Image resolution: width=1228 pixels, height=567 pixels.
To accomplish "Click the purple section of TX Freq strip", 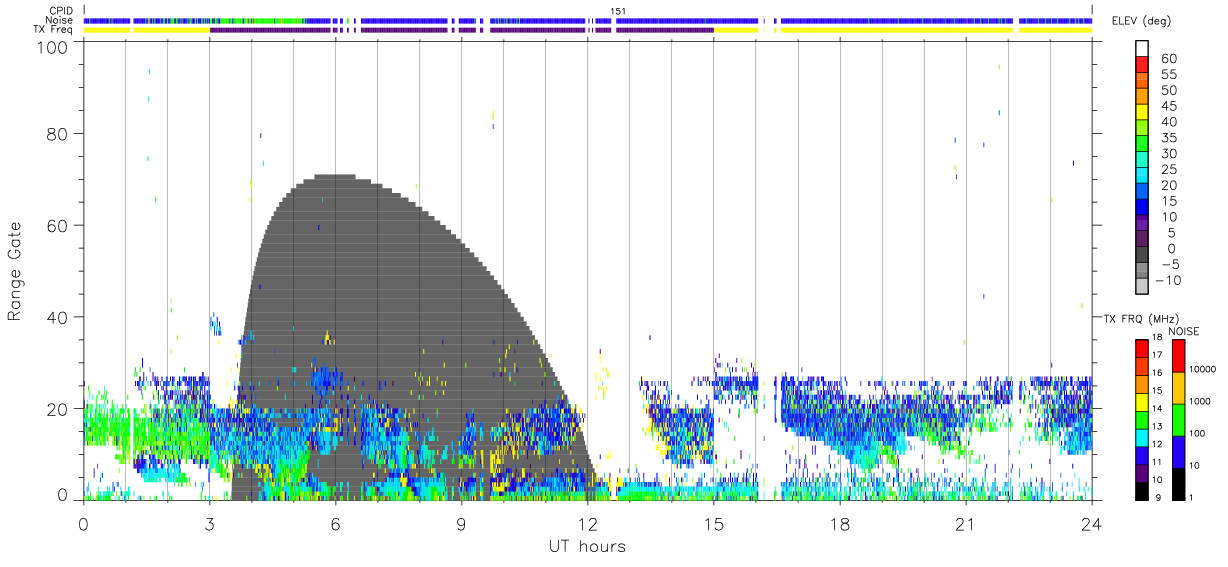I will coord(460,30).
